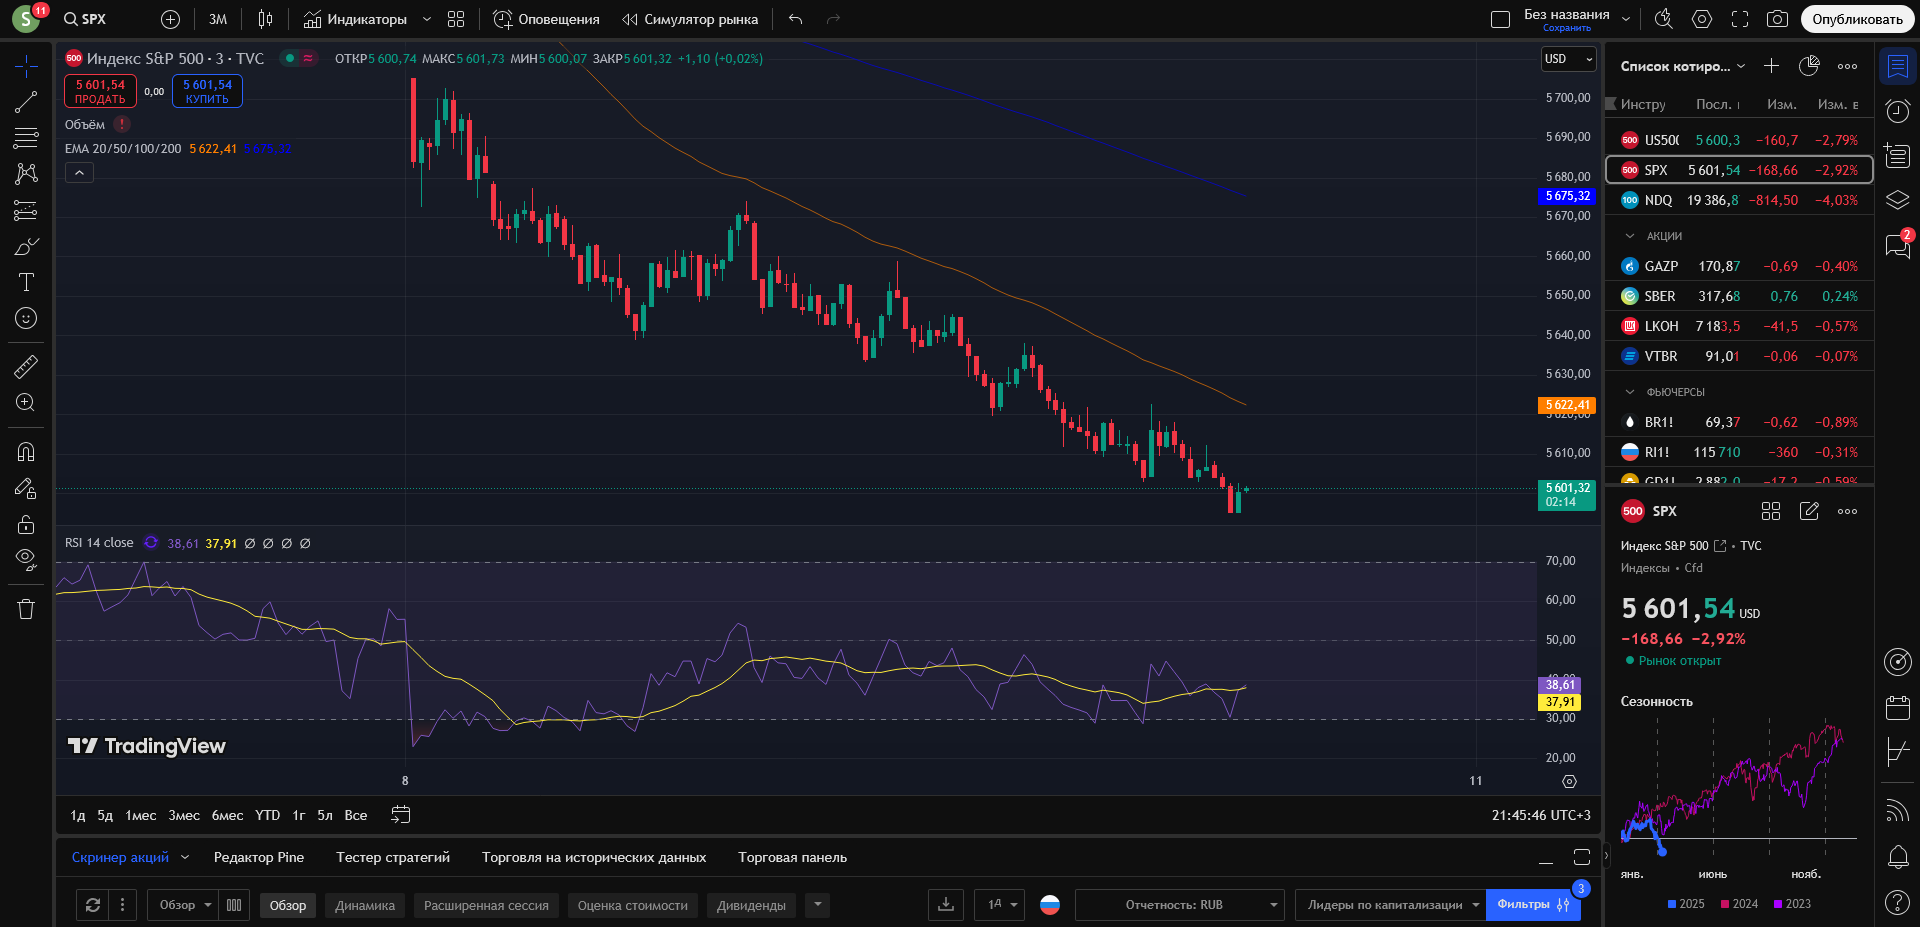Select the text annotation tool

26,282
